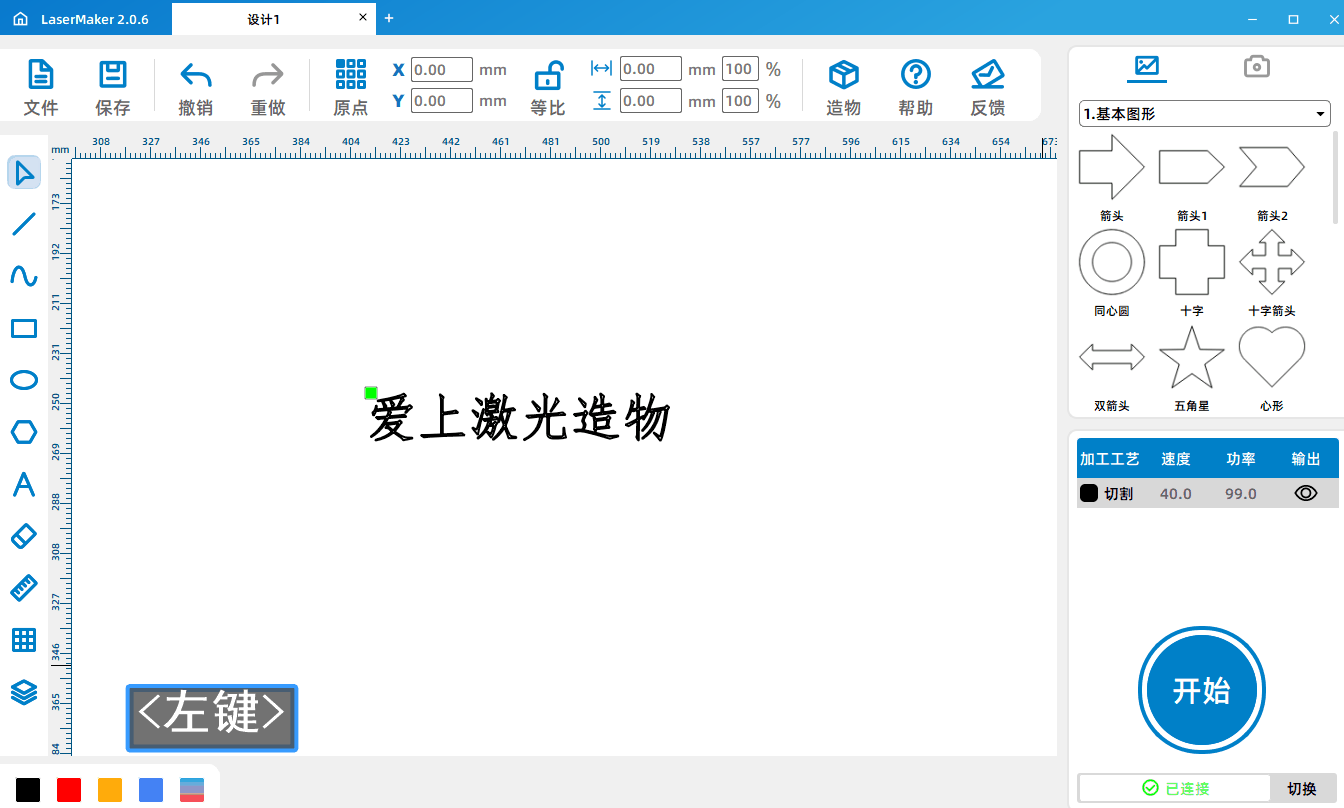The width and height of the screenshot is (1344, 808).
Task: Select the ellipse tool
Action: (x=24, y=380)
